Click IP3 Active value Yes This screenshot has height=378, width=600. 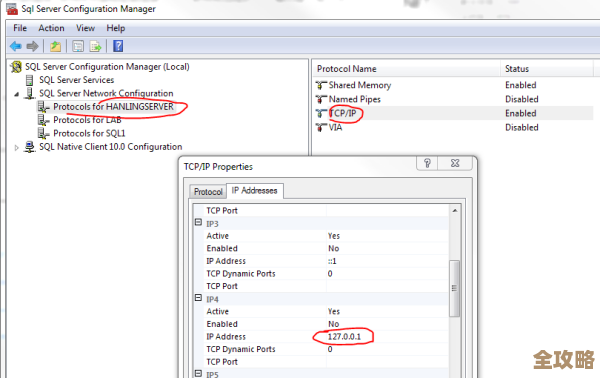tap(334, 236)
